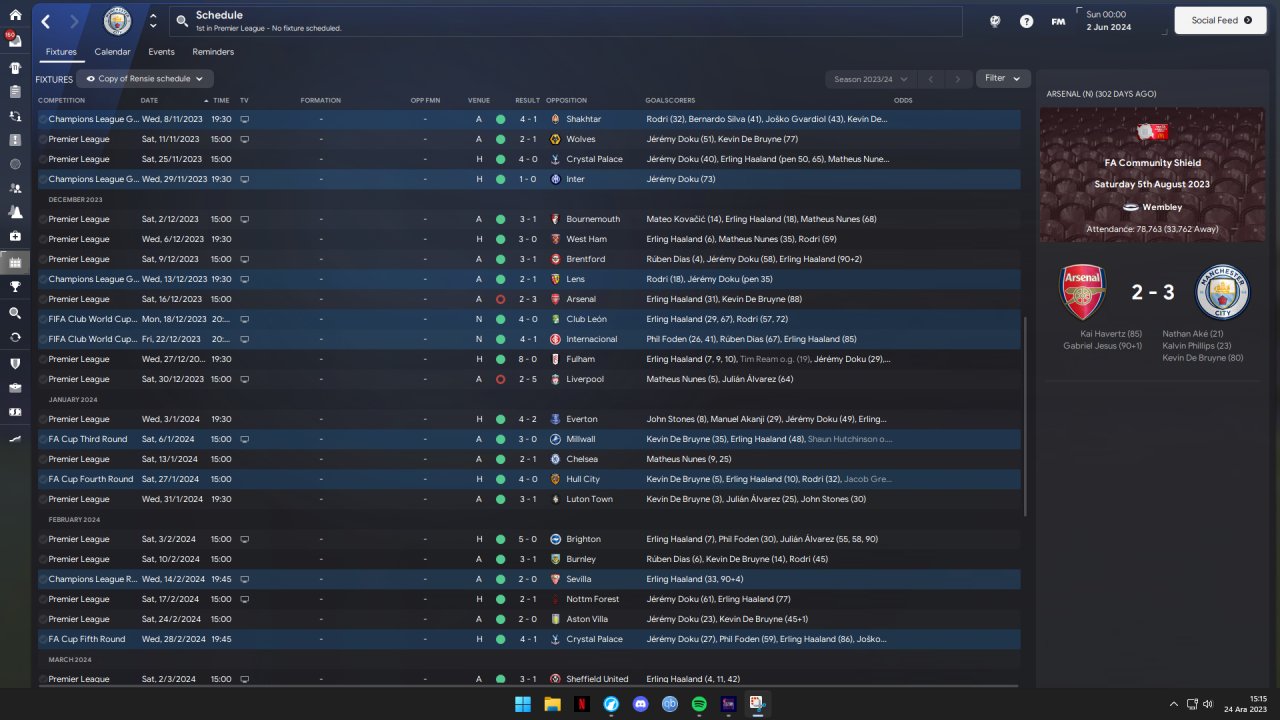This screenshot has height=720, width=1280.
Task: Select the row circle for Fulham fixture
Action: pos(43,359)
